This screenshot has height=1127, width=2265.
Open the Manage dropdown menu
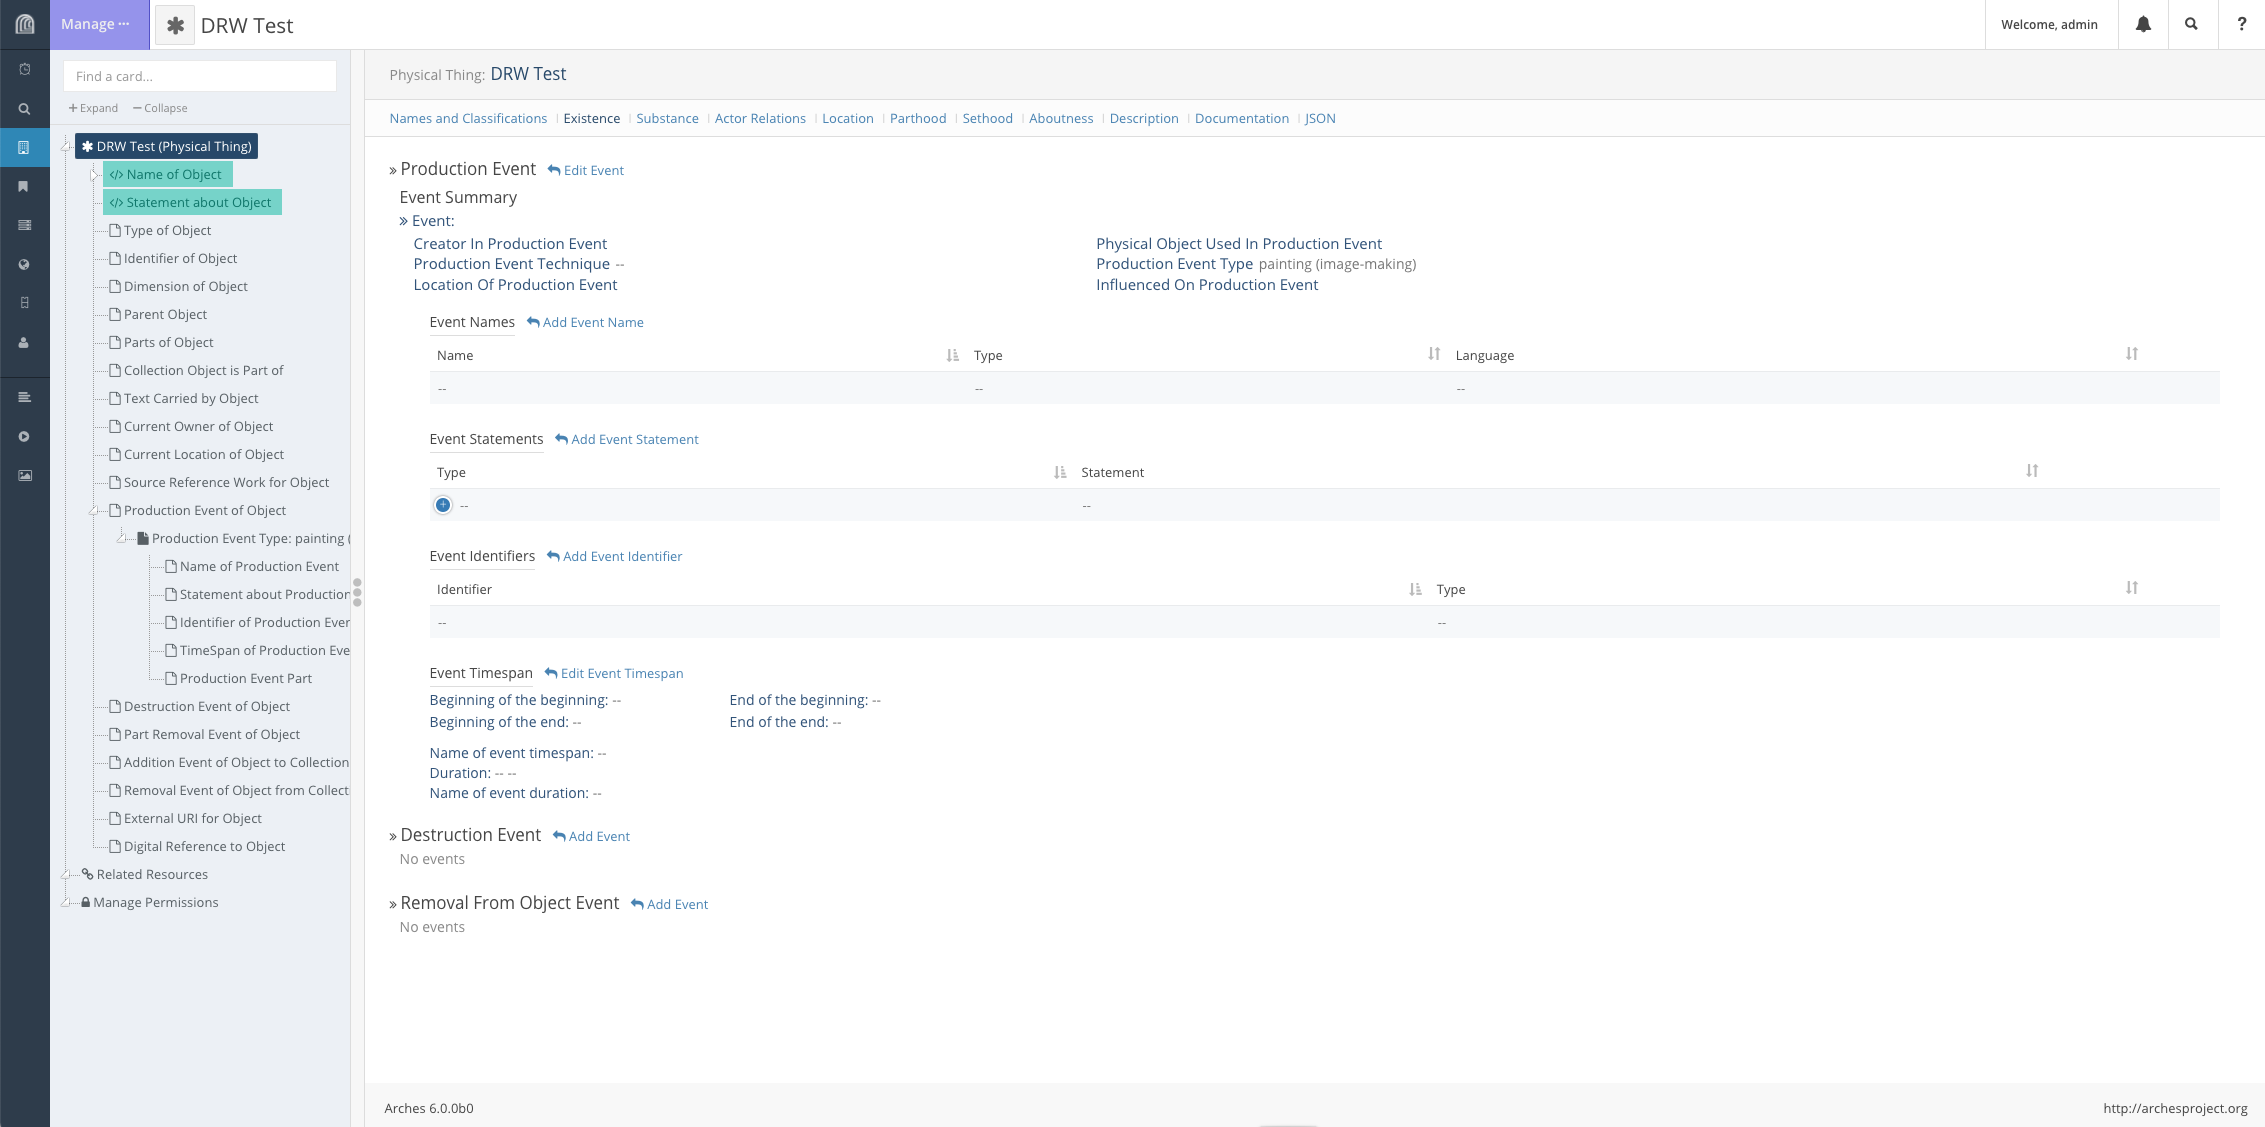[x=94, y=23]
